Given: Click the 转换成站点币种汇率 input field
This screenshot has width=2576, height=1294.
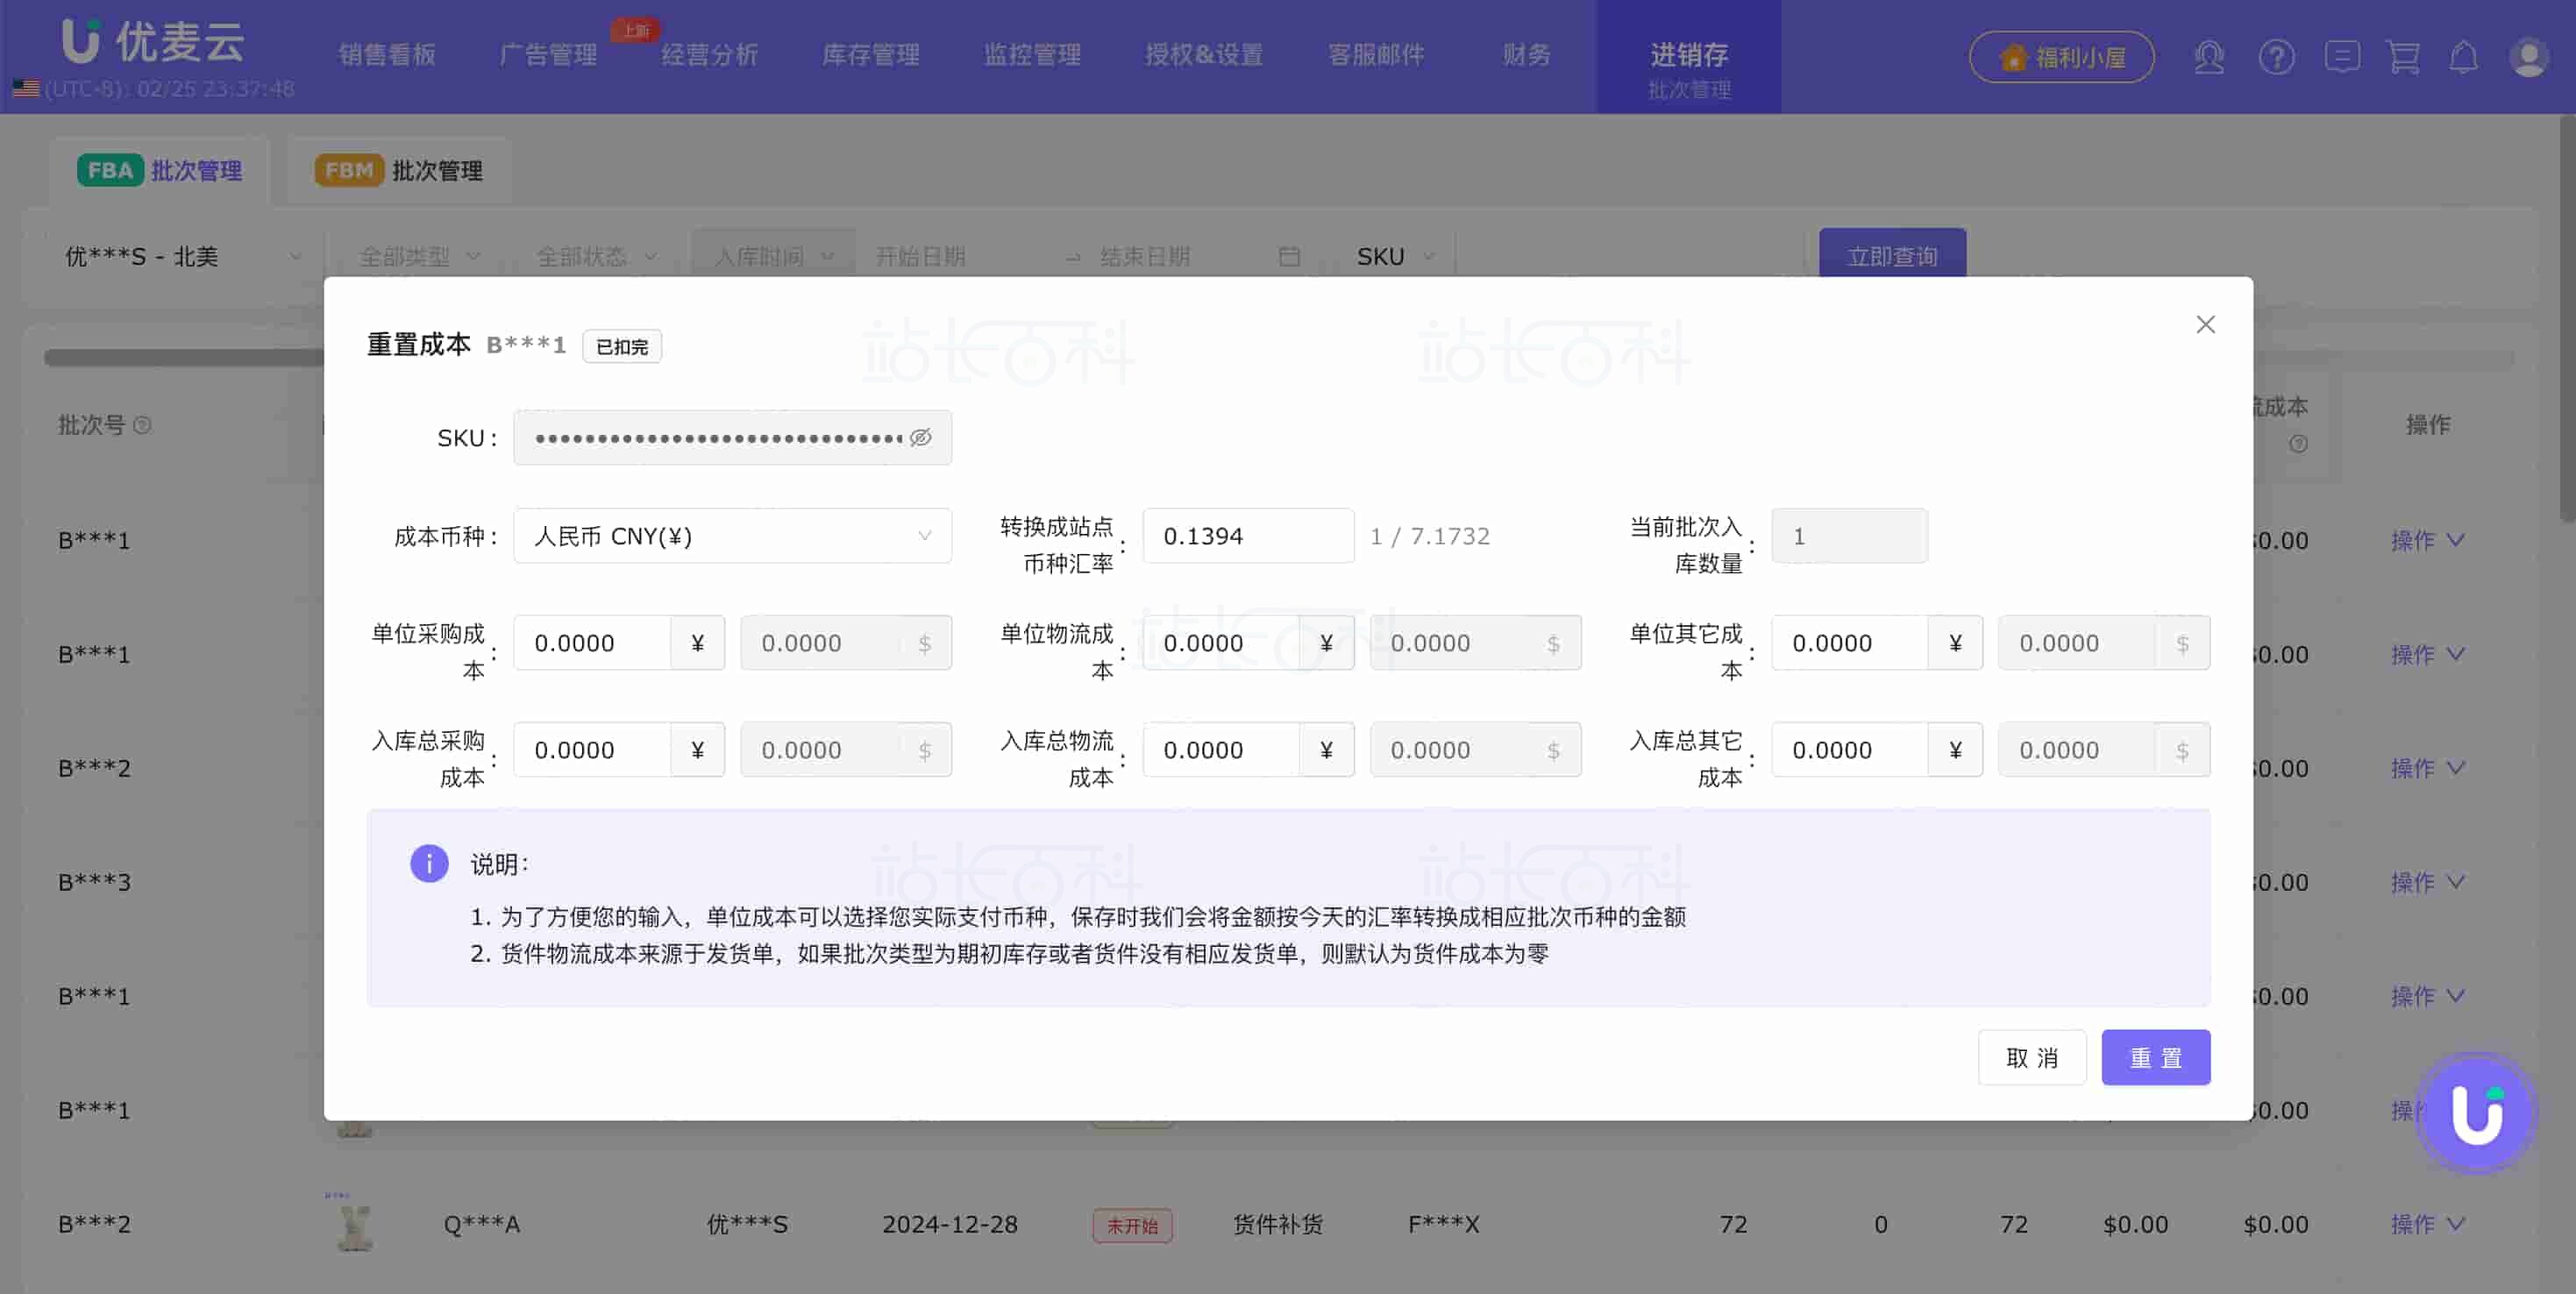Looking at the screenshot, I should [1248, 536].
